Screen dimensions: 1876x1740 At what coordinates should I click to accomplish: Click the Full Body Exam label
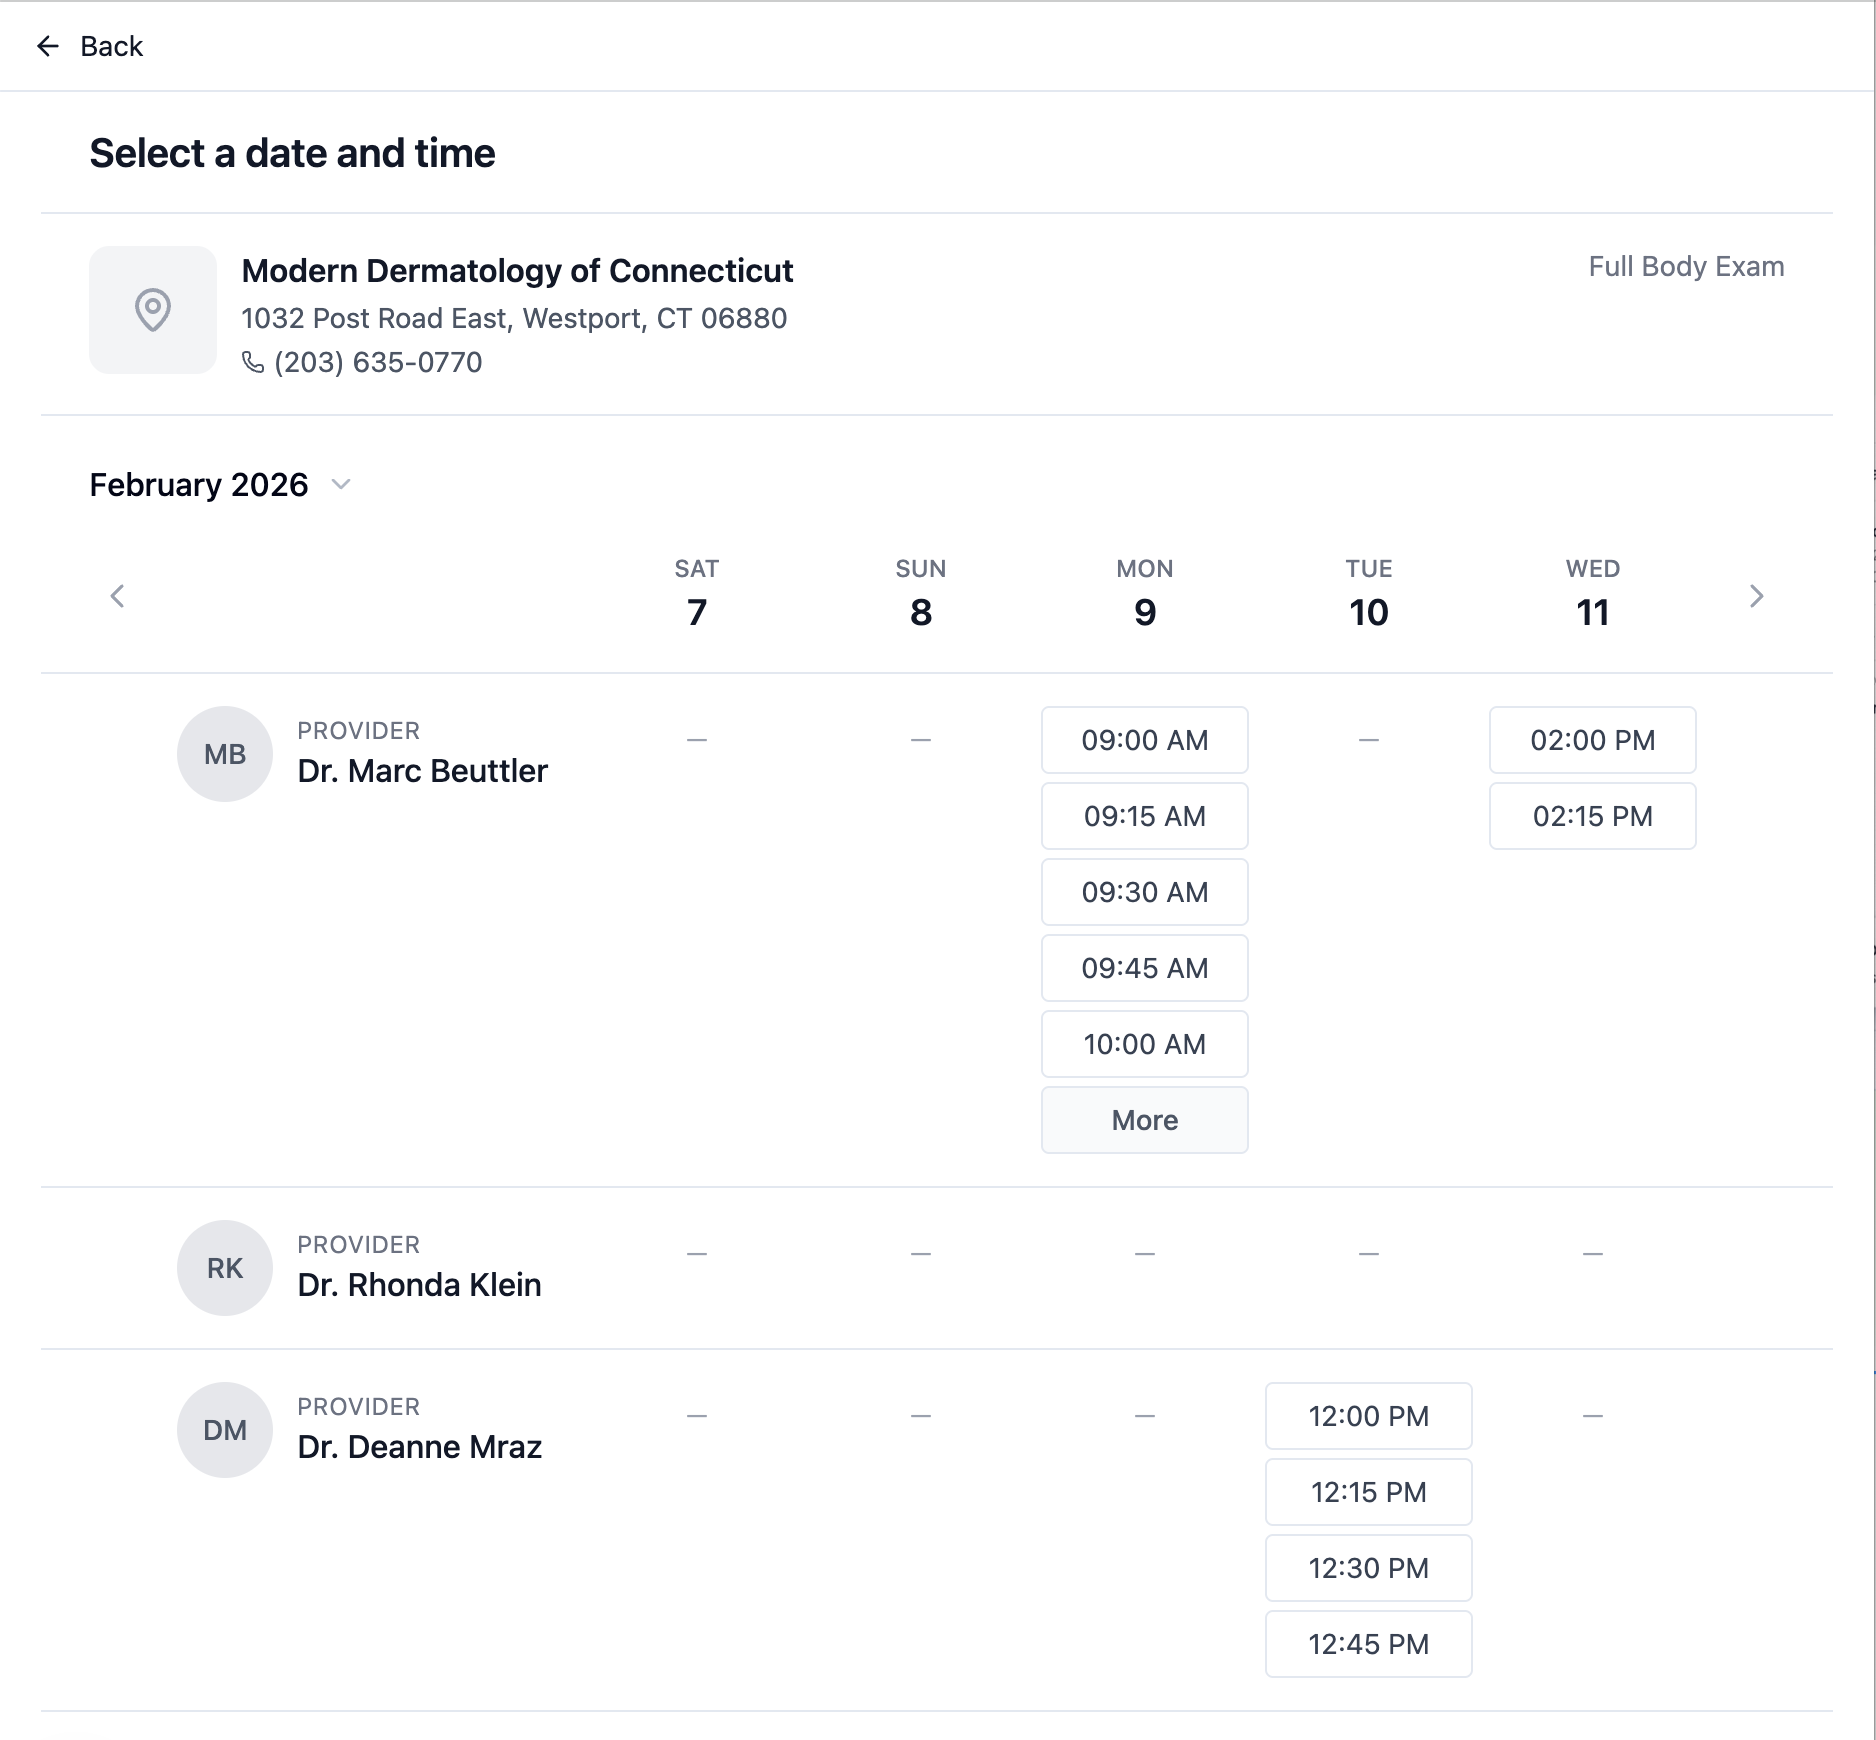click(1686, 266)
